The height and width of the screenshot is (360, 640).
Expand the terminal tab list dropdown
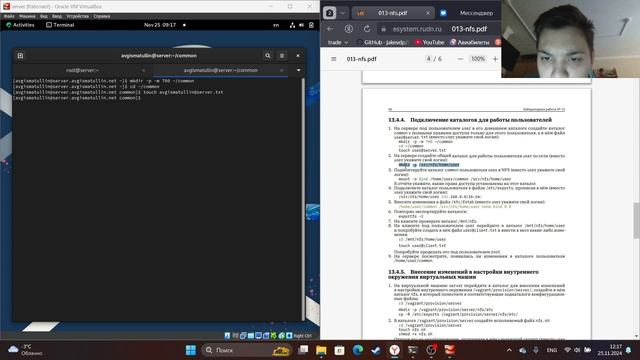(298, 70)
